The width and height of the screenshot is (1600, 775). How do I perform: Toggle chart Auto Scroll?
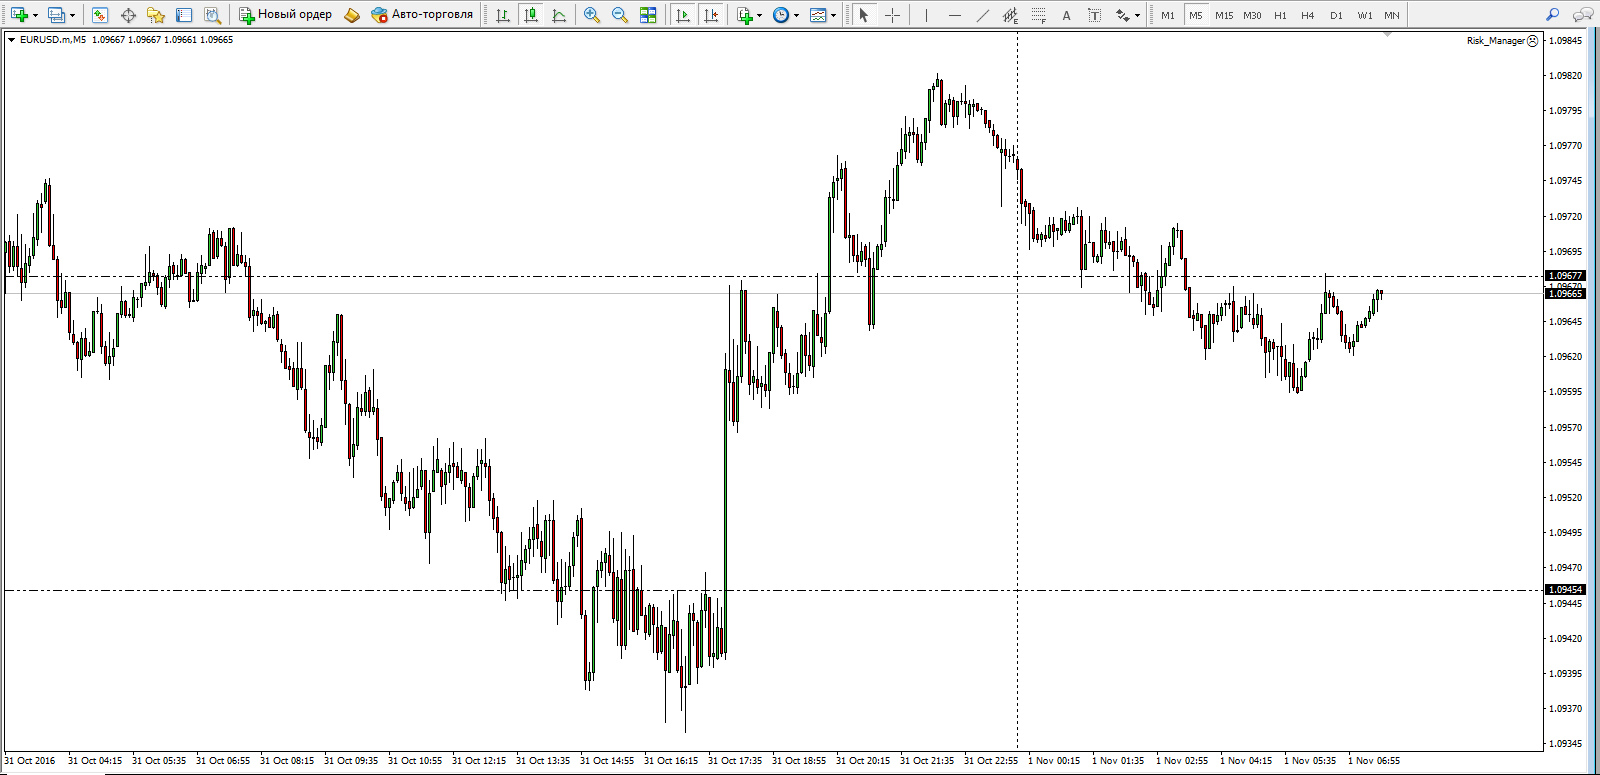(683, 15)
